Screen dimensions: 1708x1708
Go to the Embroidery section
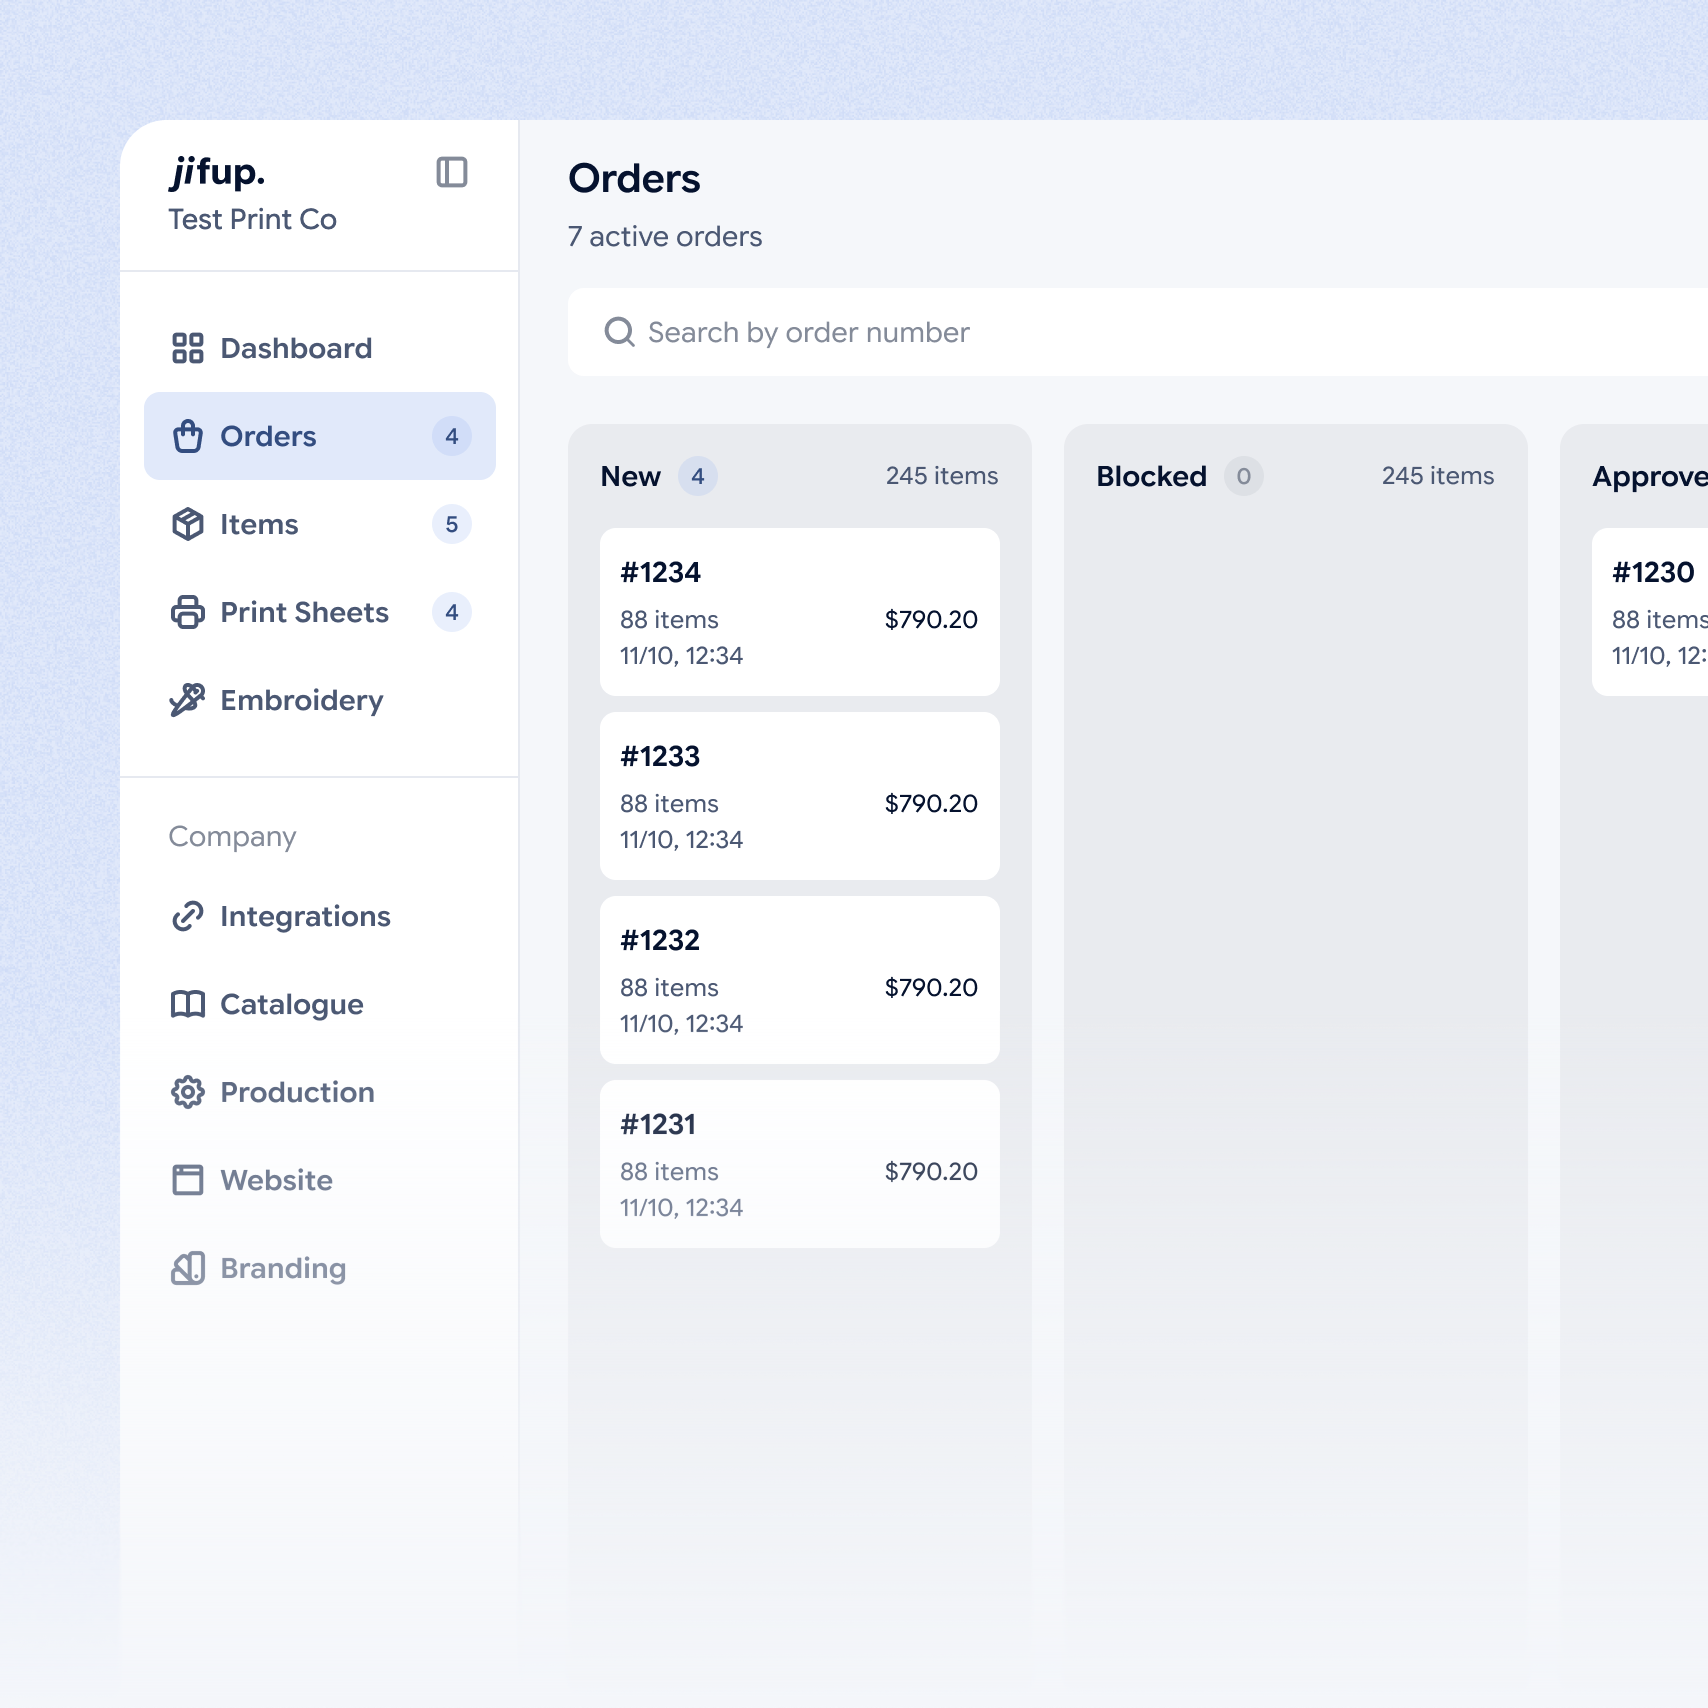point(320,700)
